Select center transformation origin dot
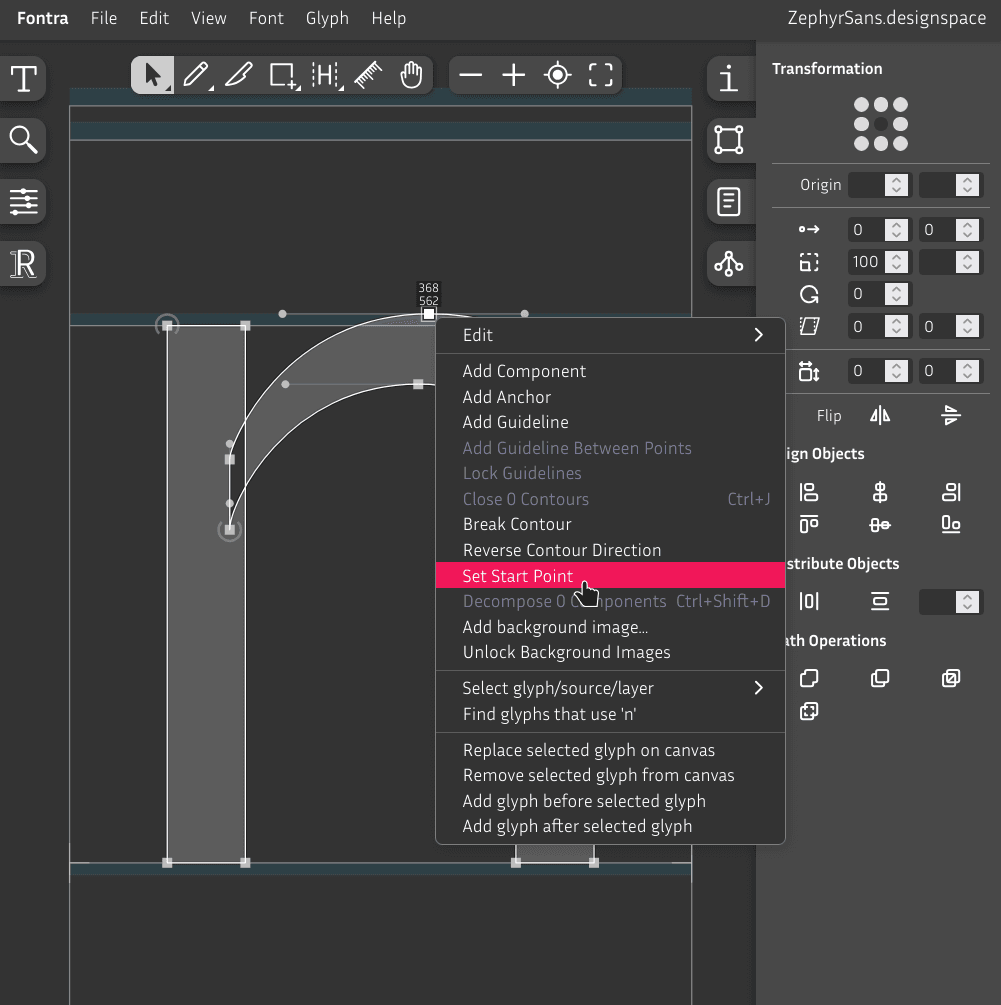Image resolution: width=1001 pixels, height=1005 pixels. coord(880,124)
